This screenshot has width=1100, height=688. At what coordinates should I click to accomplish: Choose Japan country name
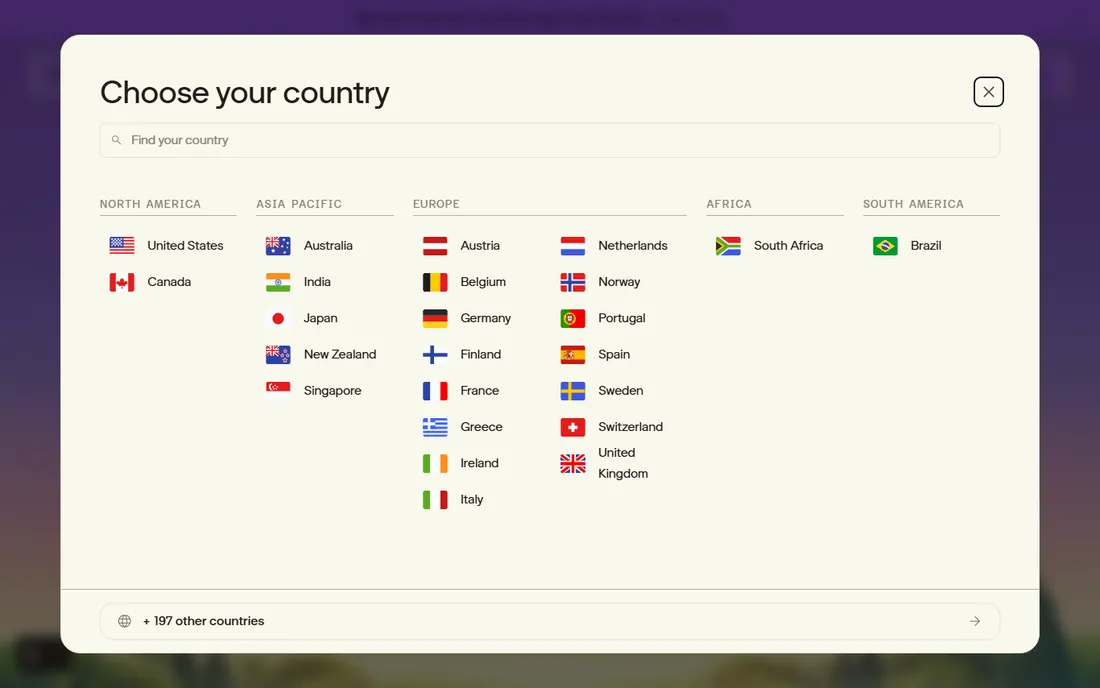coord(321,318)
